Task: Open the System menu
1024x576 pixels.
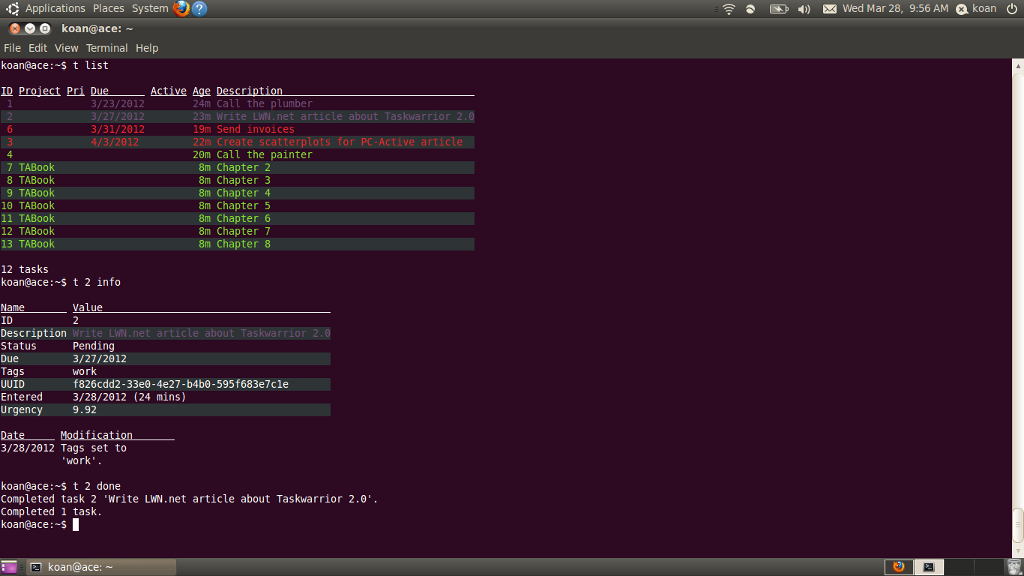Action: tap(150, 8)
